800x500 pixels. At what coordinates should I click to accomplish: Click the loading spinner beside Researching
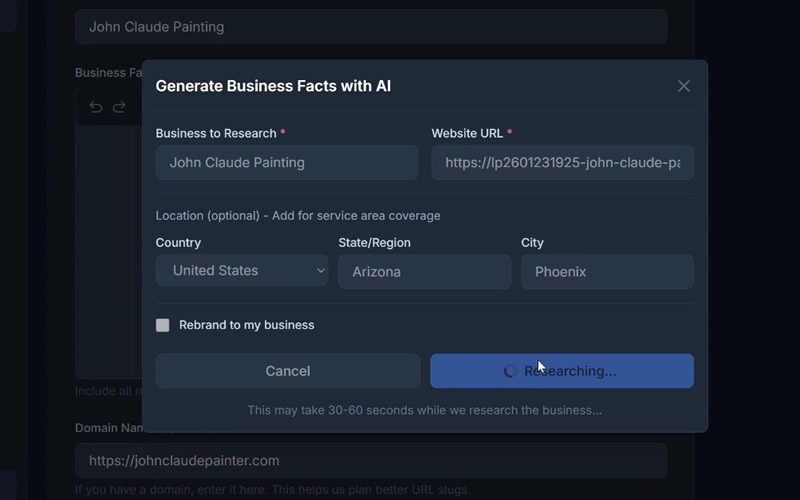coord(510,371)
